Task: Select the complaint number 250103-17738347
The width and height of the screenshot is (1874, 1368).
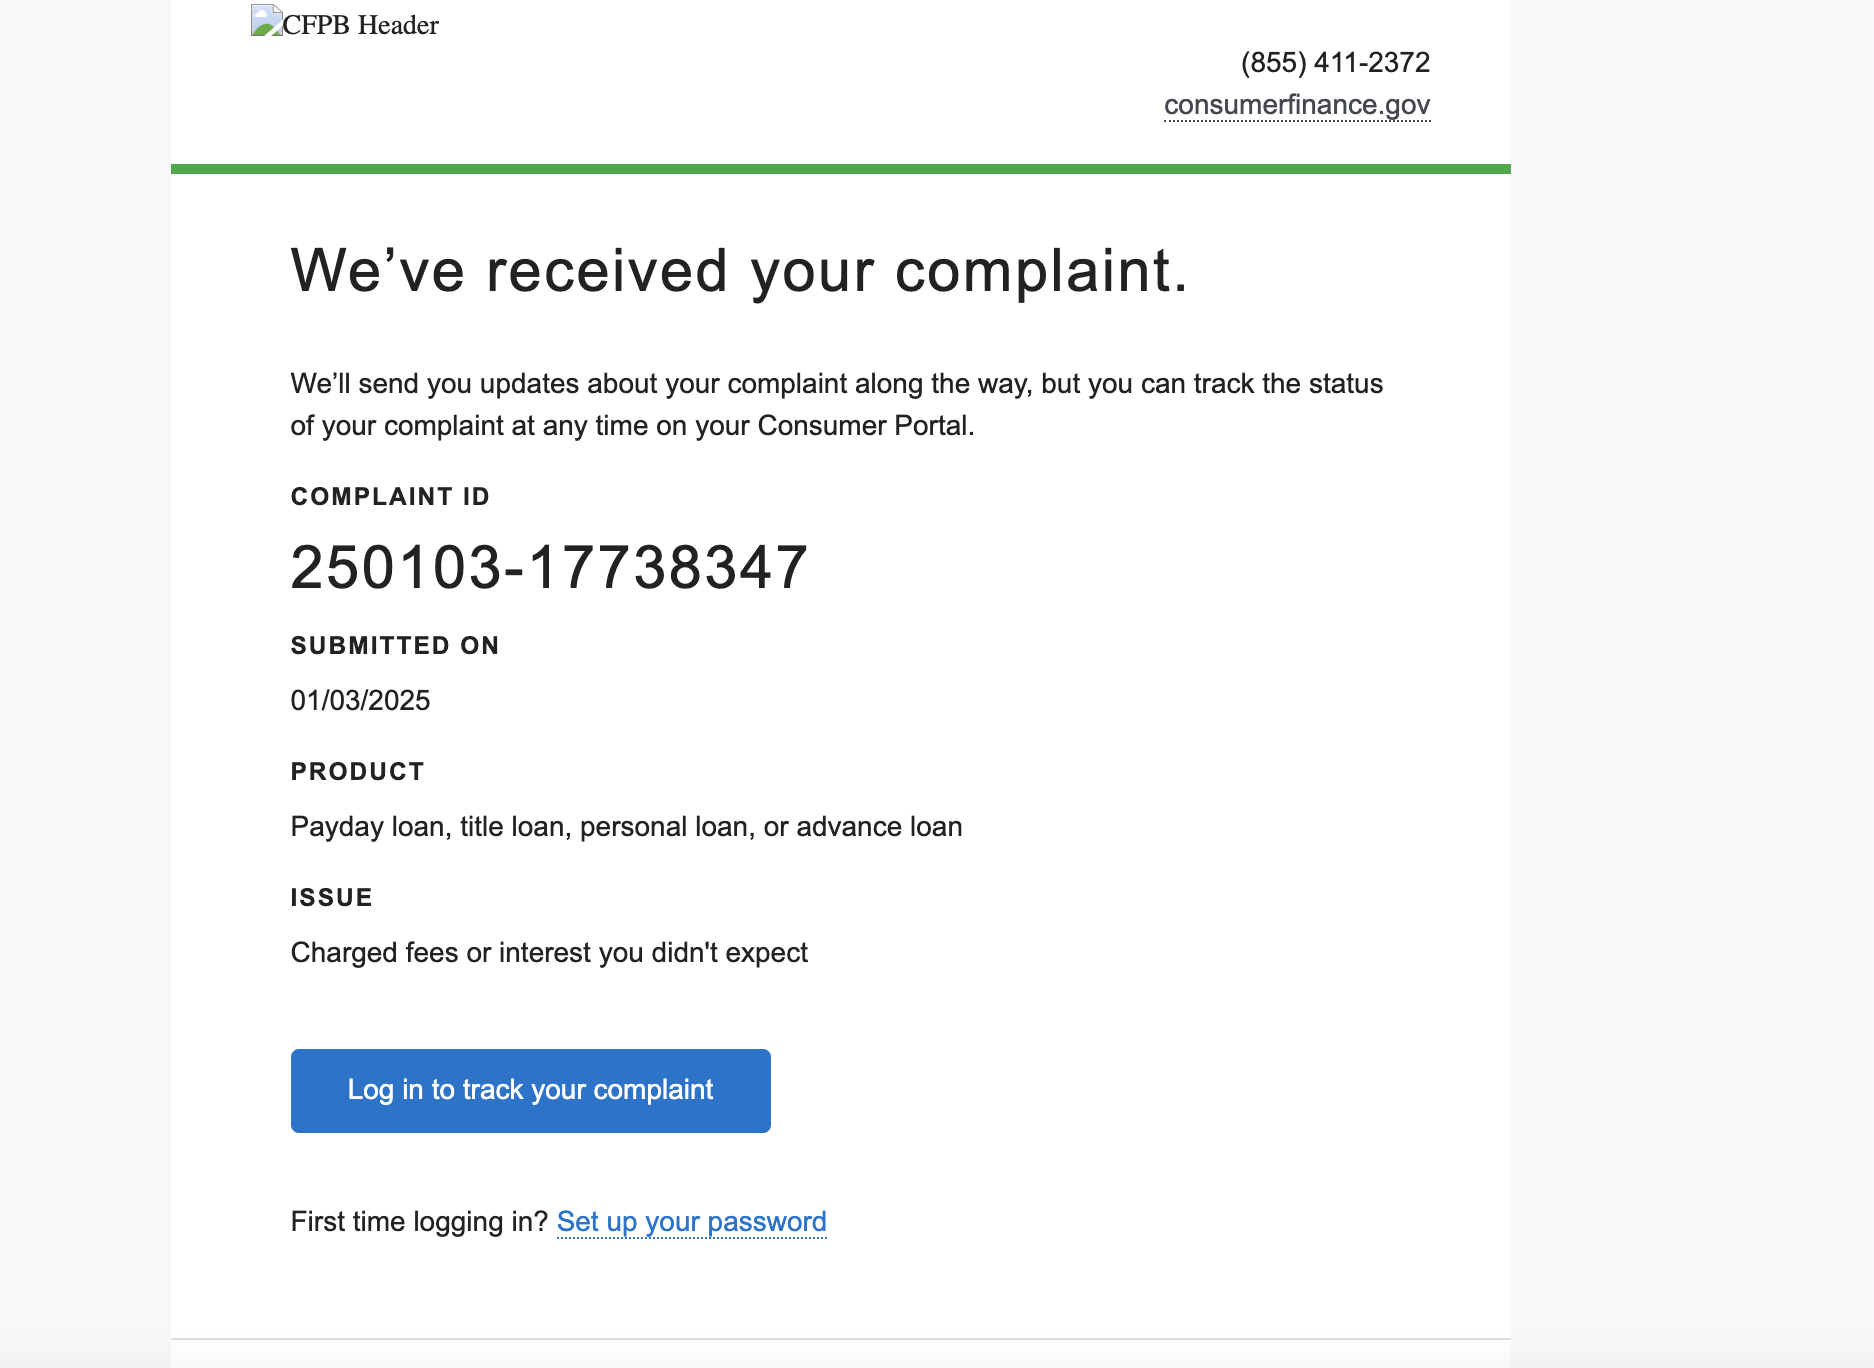Action: tap(549, 567)
